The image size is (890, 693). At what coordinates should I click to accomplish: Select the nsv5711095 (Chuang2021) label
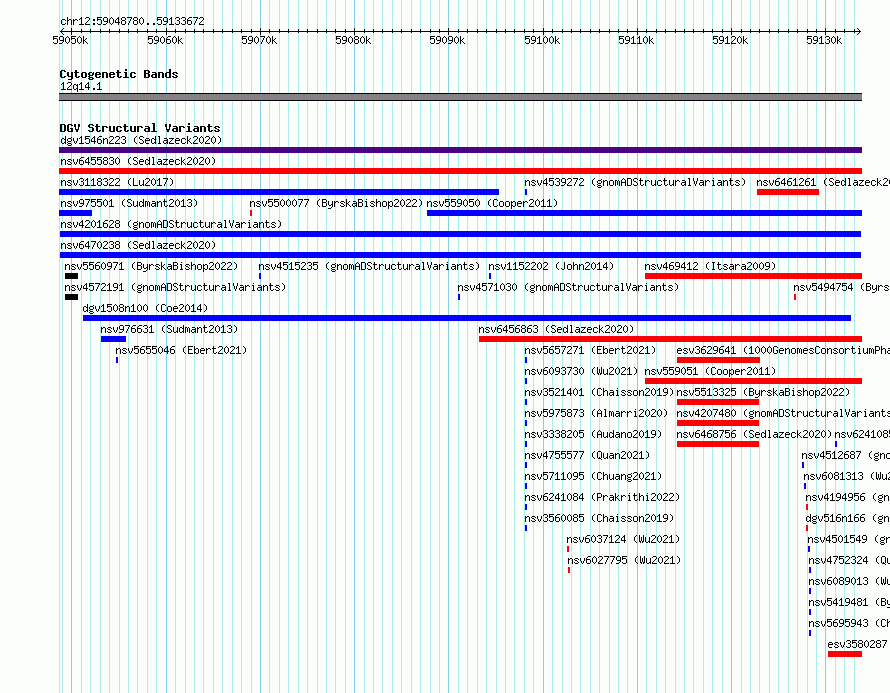tap(593, 476)
